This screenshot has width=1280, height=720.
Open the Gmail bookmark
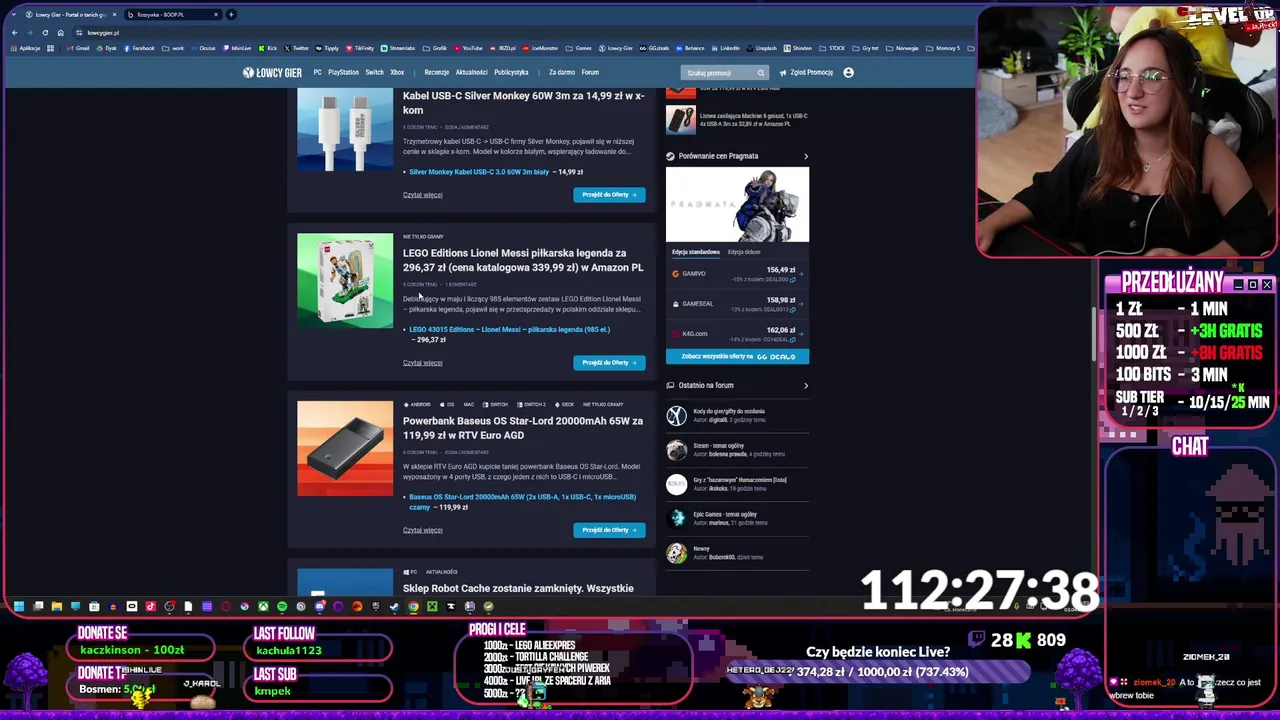tap(79, 48)
